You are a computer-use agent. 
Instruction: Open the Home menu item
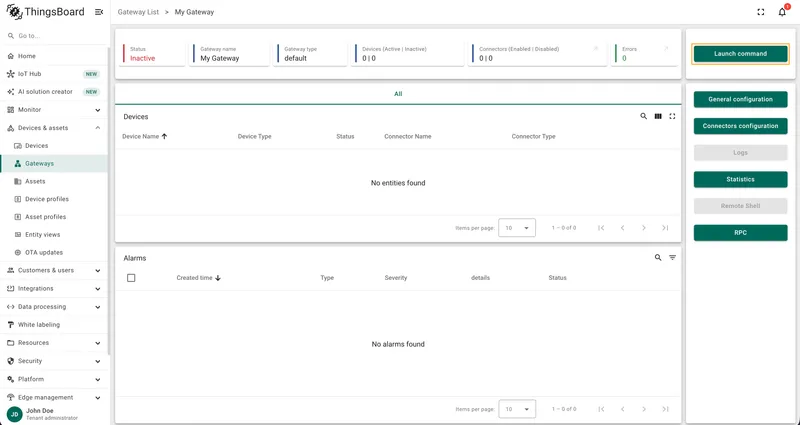54,56
